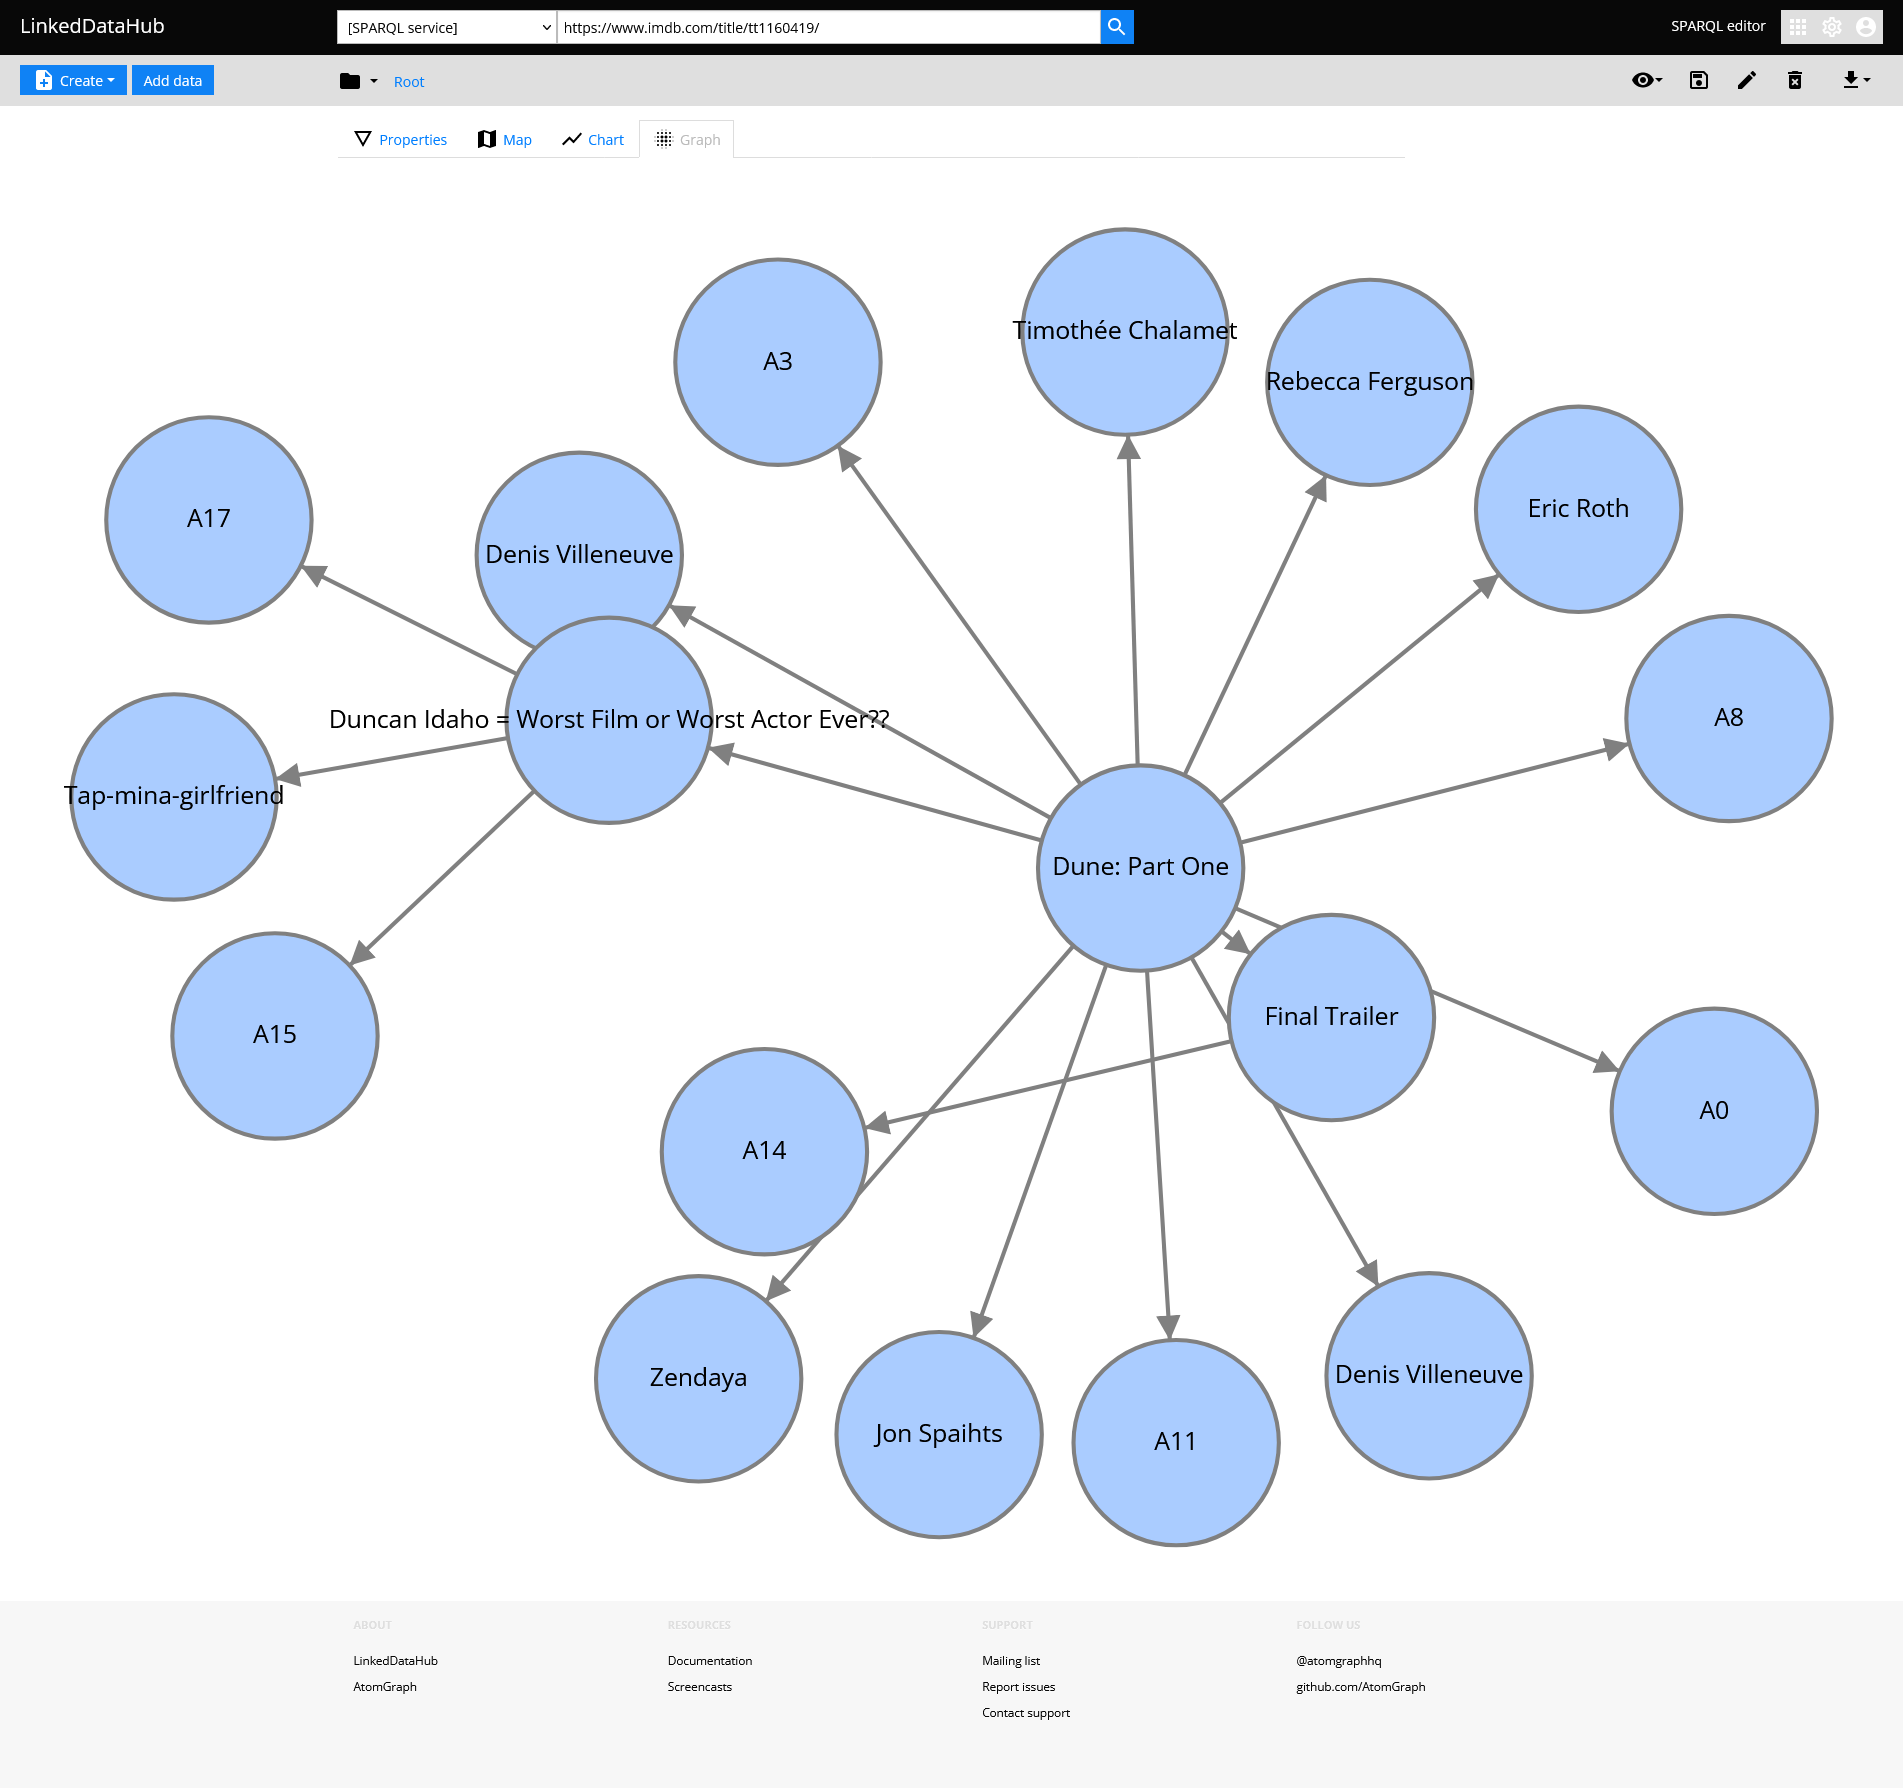Click the Add data button
Image resolution: width=1903 pixels, height=1788 pixels.
tap(173, 80)
